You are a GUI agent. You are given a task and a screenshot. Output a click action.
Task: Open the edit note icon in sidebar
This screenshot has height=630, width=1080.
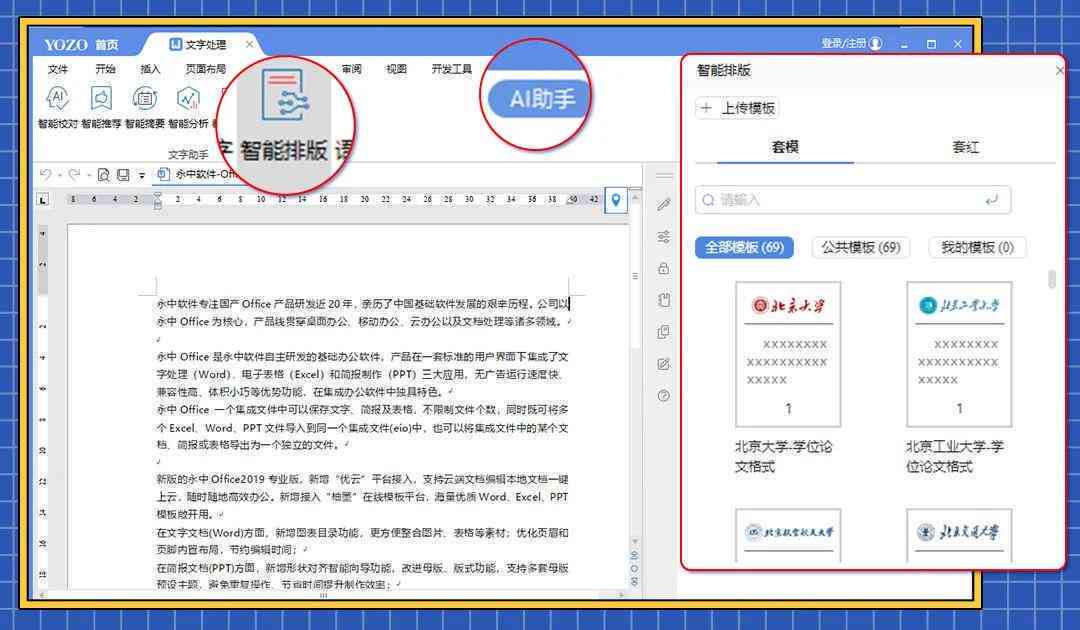pyautogui.click(x=663, y=364)
